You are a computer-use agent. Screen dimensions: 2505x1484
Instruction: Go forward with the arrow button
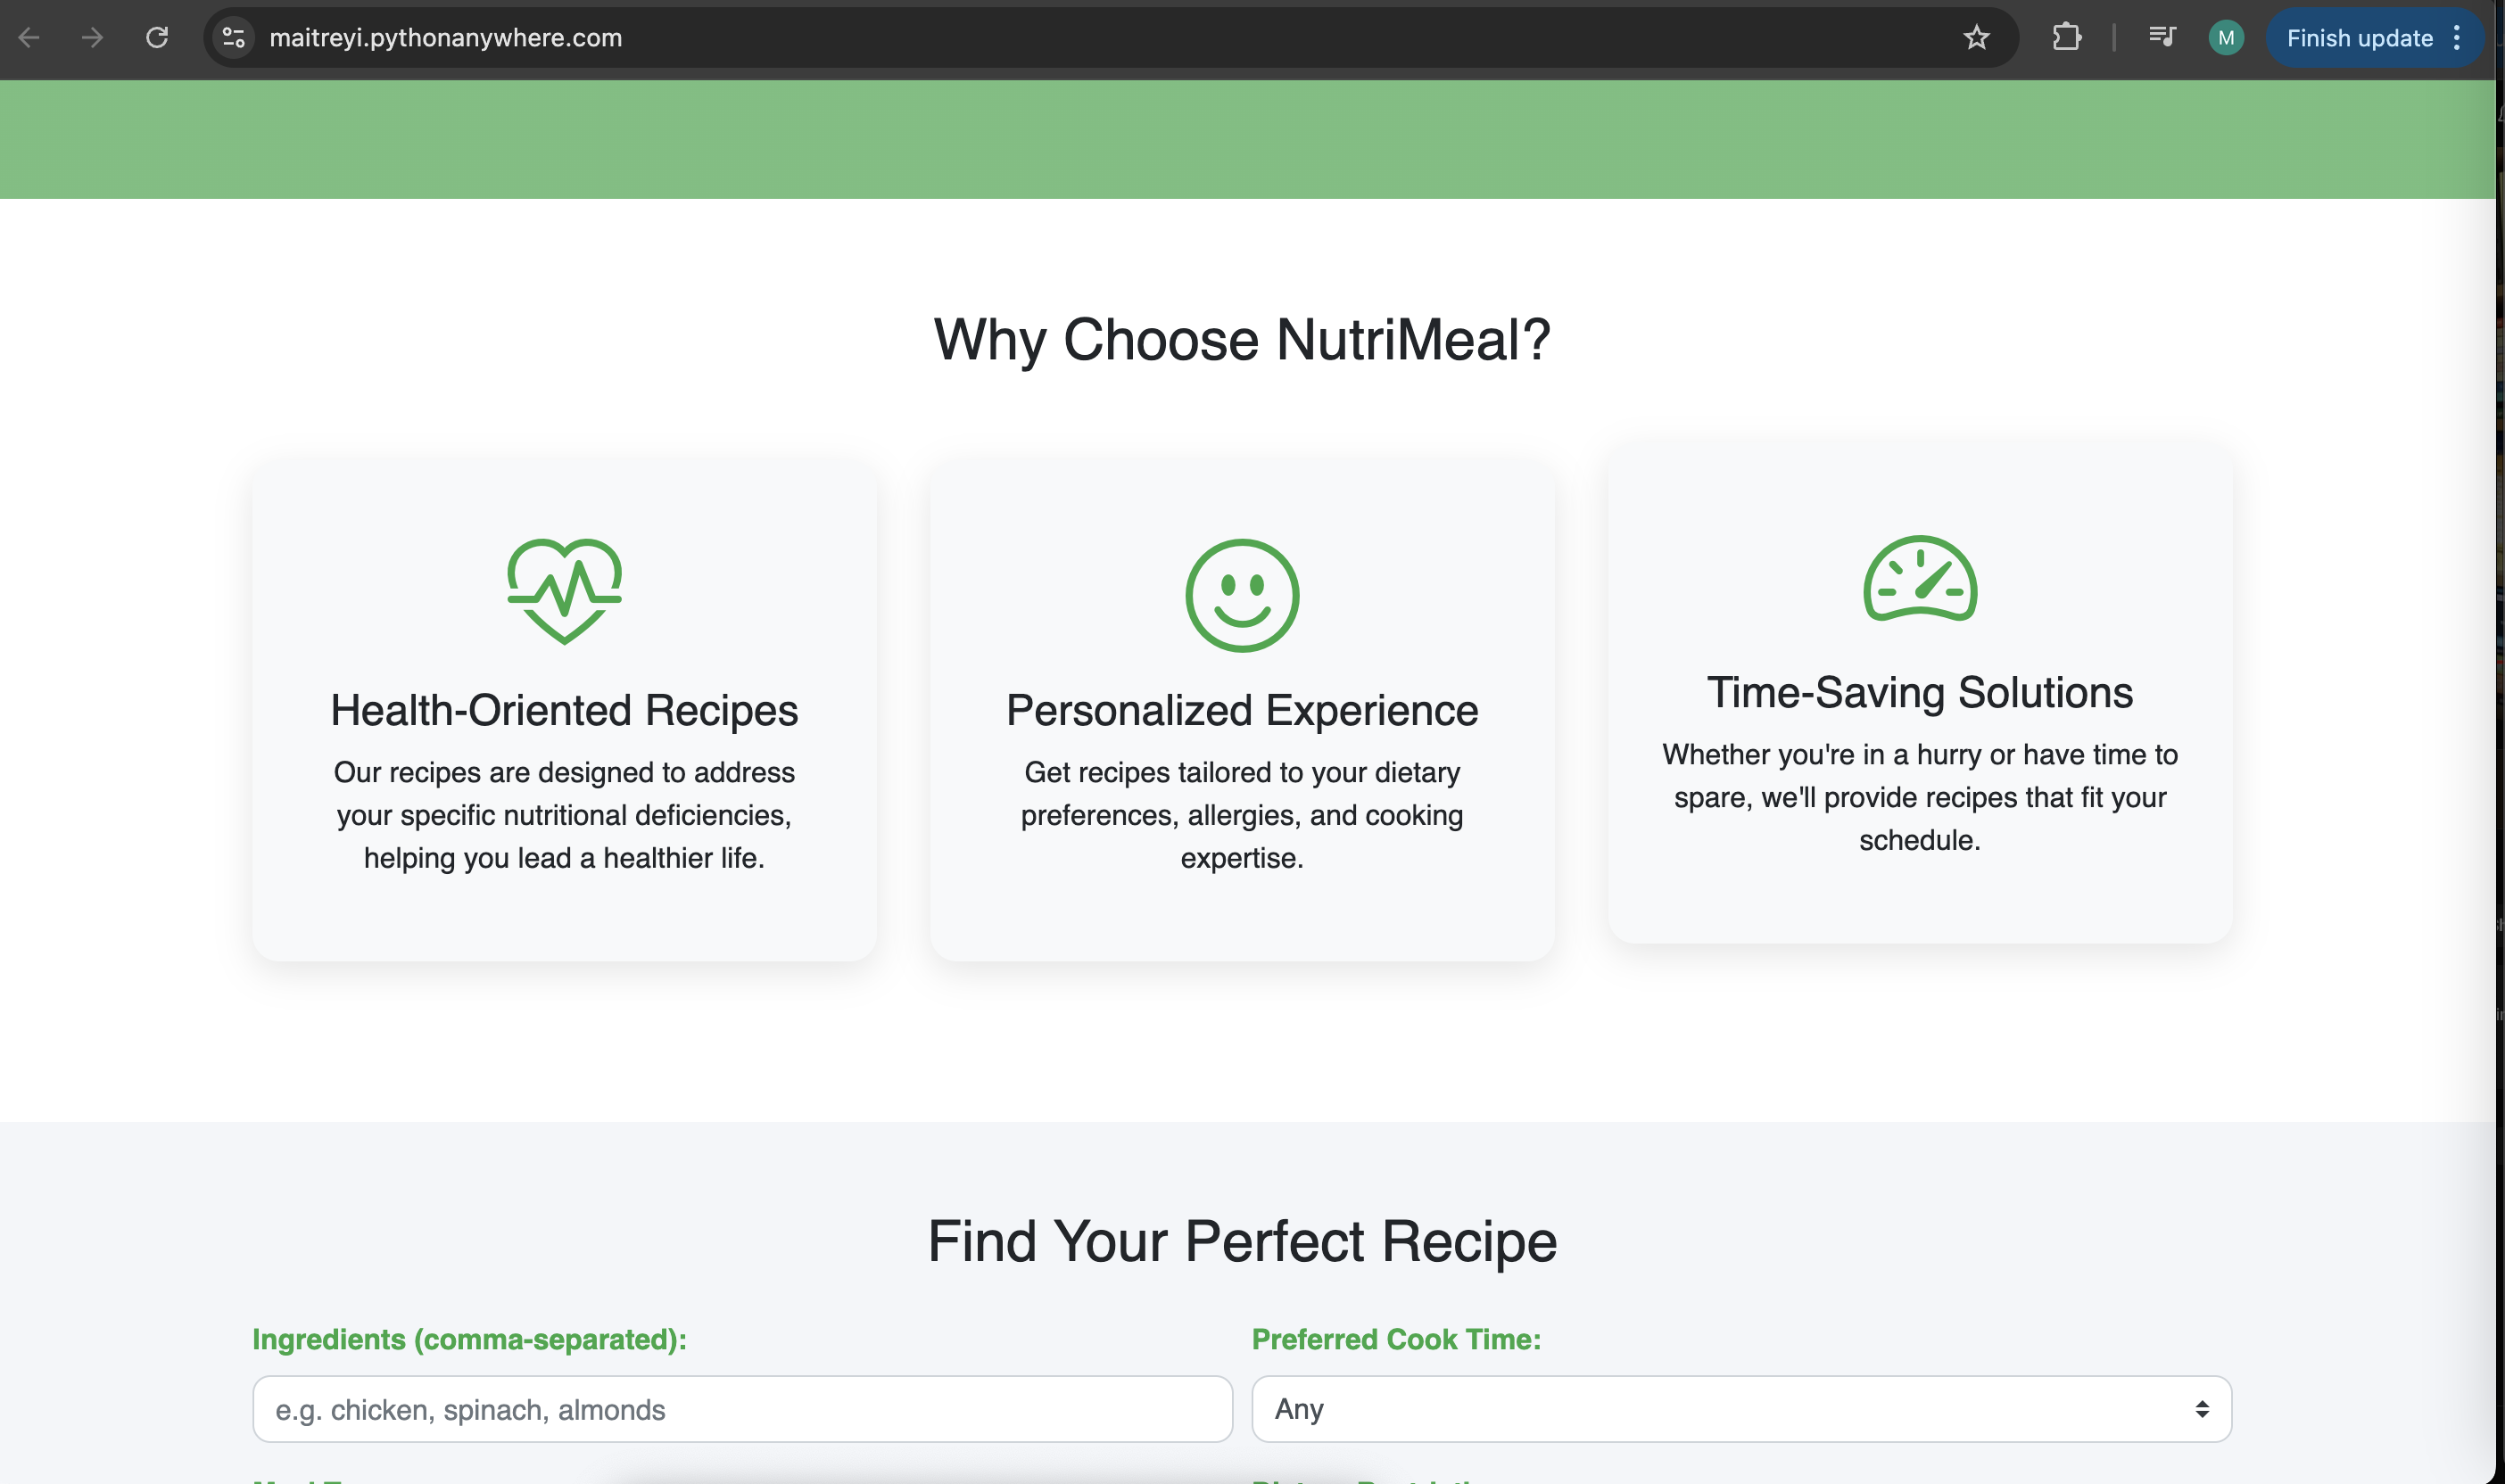[92, 38]
